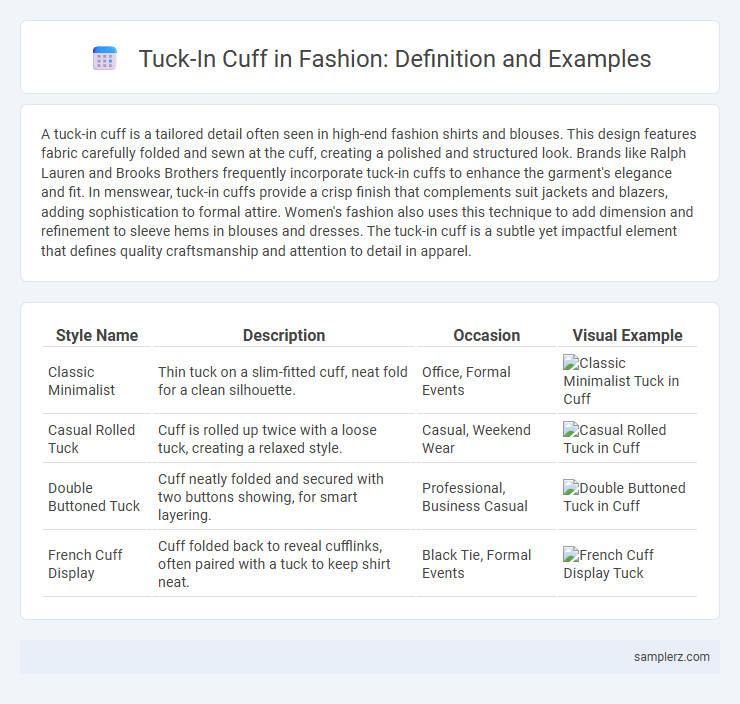Click the 'Double Buttoned Tuck in Cuff' alt text

pos(624,497)
